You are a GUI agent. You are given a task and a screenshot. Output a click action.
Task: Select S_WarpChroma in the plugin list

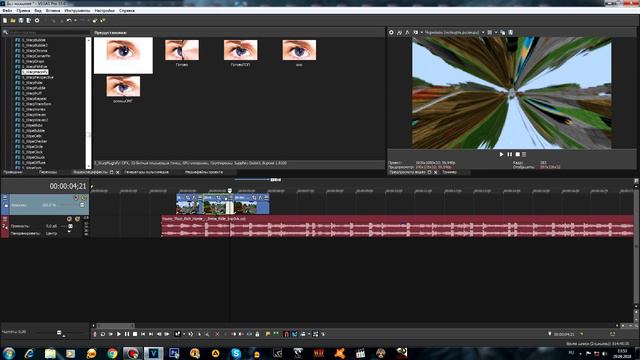tap(35, 51)
